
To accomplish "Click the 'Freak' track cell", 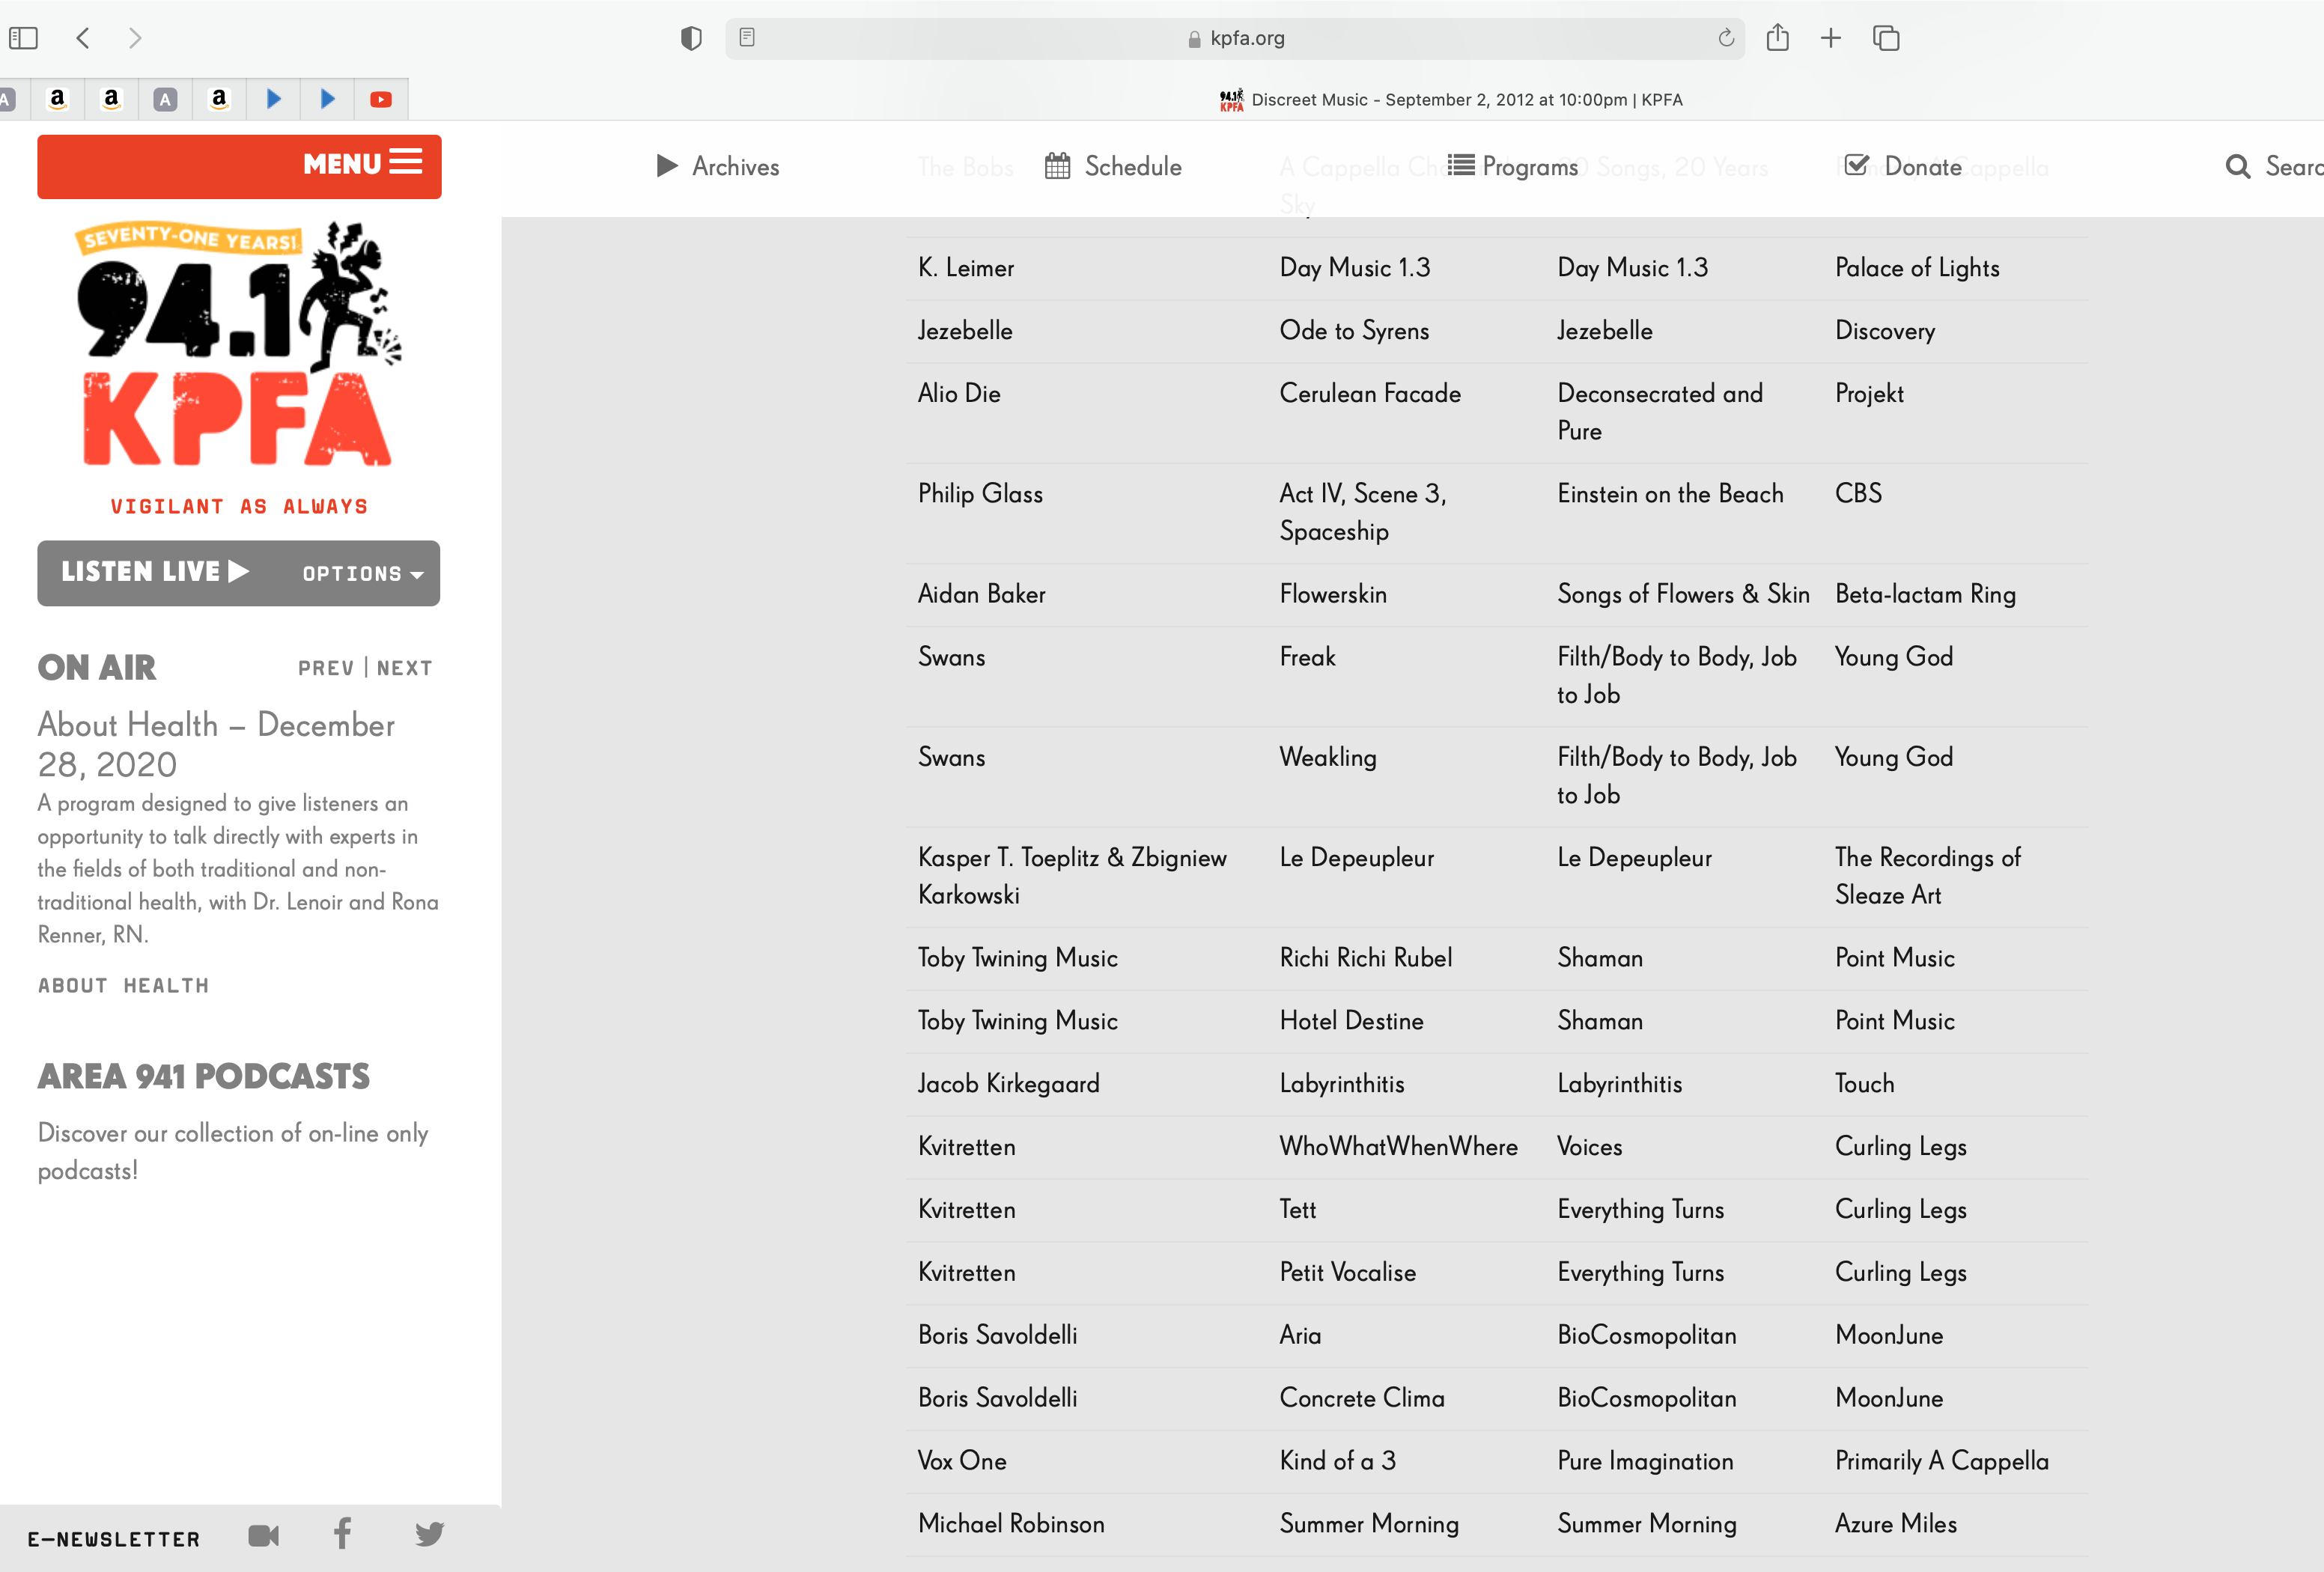I will point(1307,657).
